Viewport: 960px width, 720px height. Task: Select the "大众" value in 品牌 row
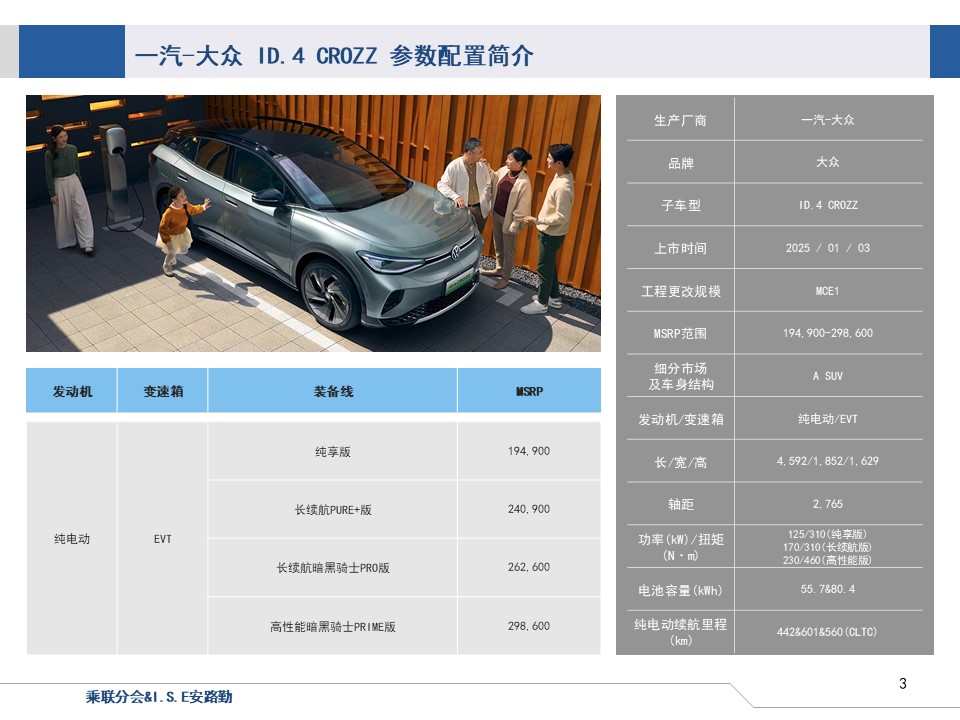(x=828, y=162)
